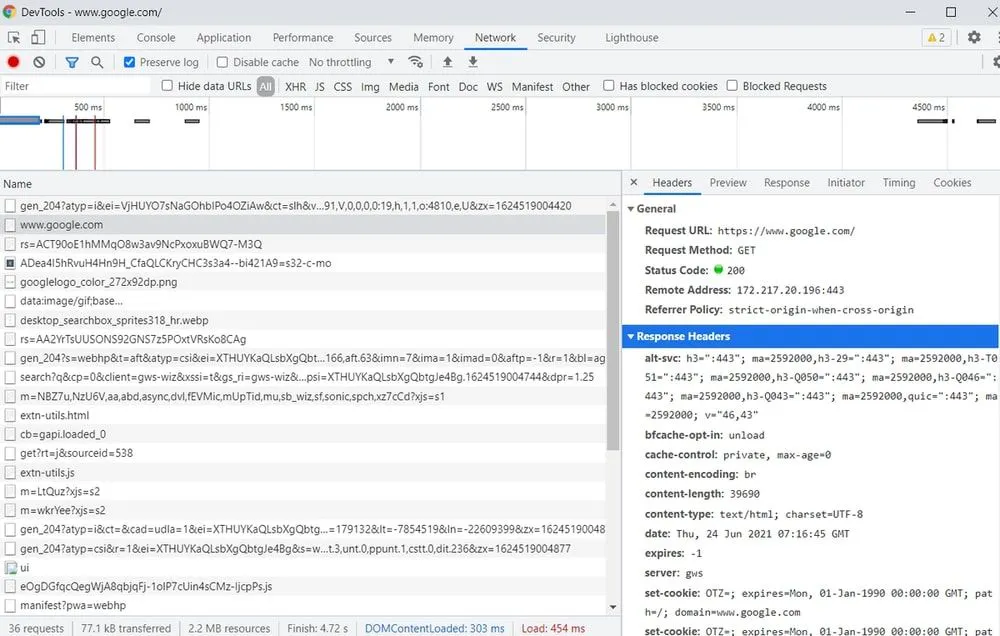Open the network search panel
The height and width of the screenshot is (636, 1000).
[97, 61]
